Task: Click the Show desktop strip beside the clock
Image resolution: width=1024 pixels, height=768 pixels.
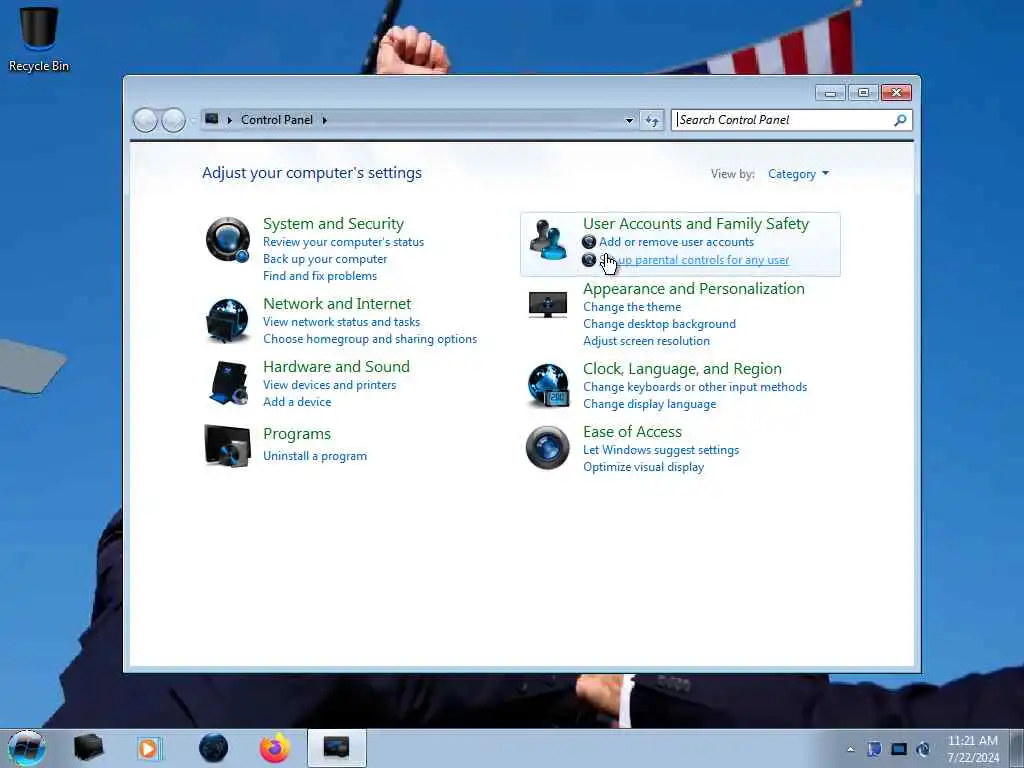Action: click(1016, 748)
